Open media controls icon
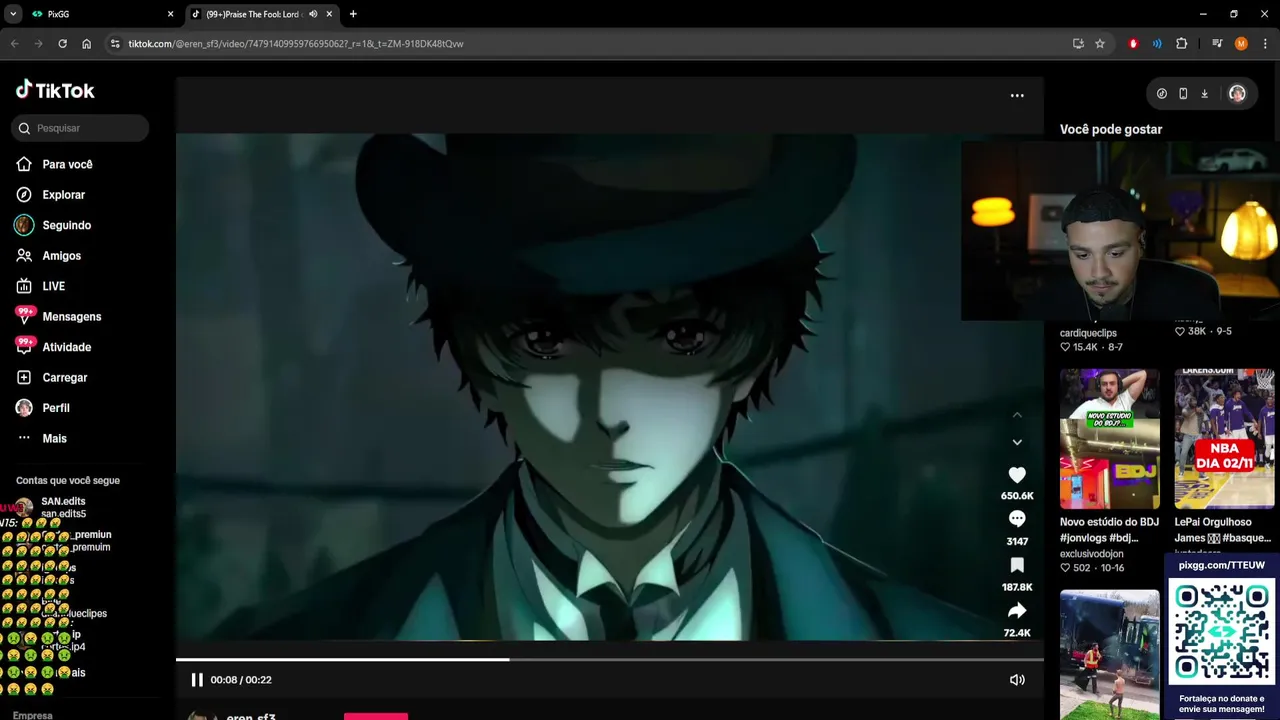This screenshot has width=1280, height=720. (1217, 44)
